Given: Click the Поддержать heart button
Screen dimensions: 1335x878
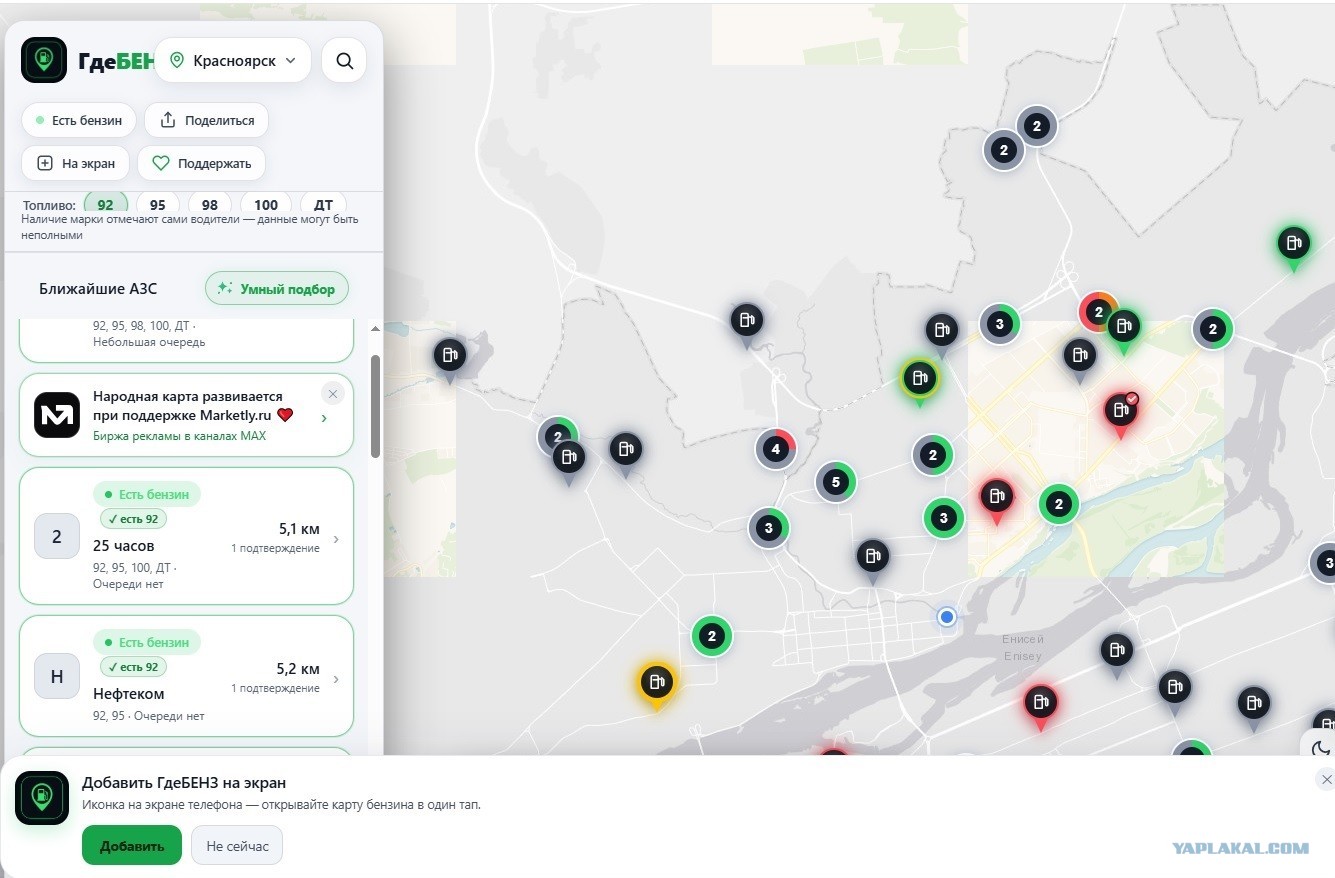Looking at the screenshot, I should (x=201, y=163).
